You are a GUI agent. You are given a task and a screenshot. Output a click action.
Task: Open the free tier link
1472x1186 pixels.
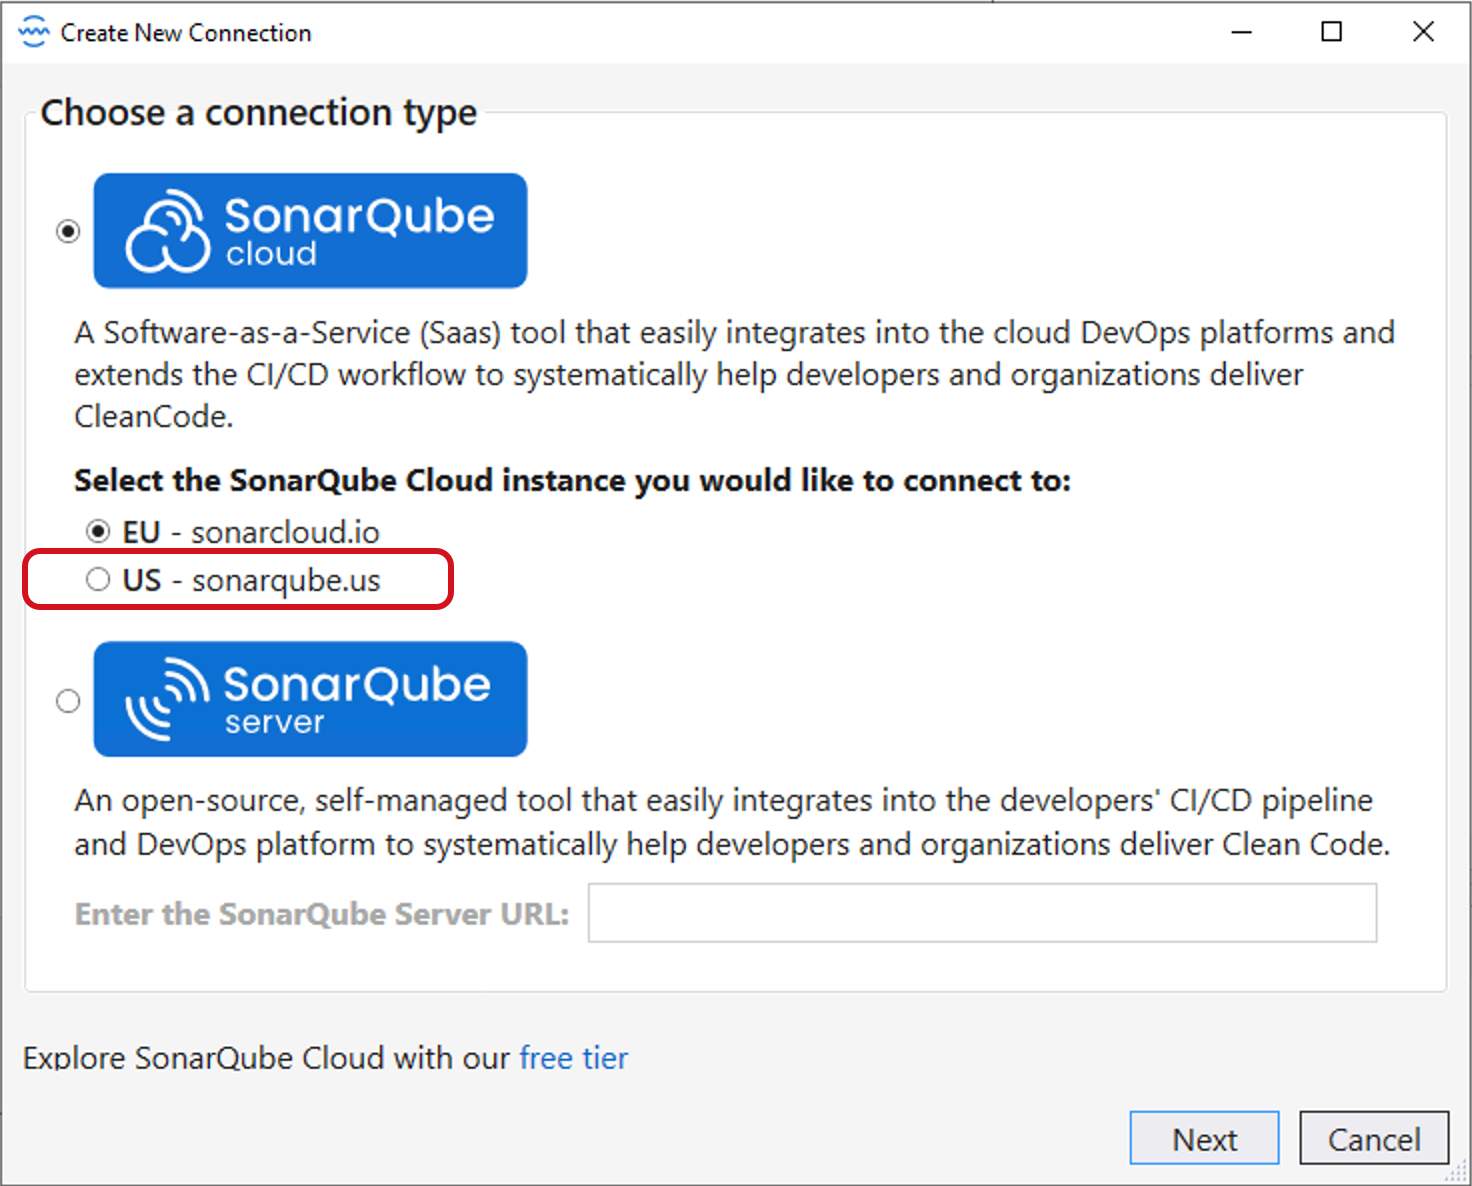pos(573,1057)
